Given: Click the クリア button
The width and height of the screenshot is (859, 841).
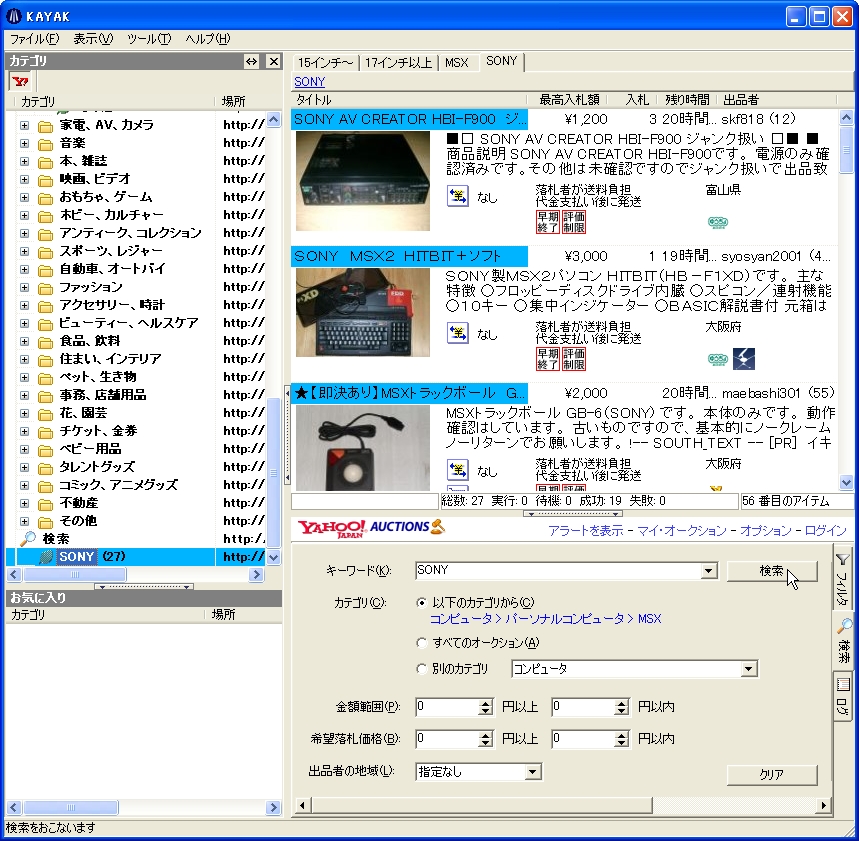Looking at the screenshot, I should point(772,775).
